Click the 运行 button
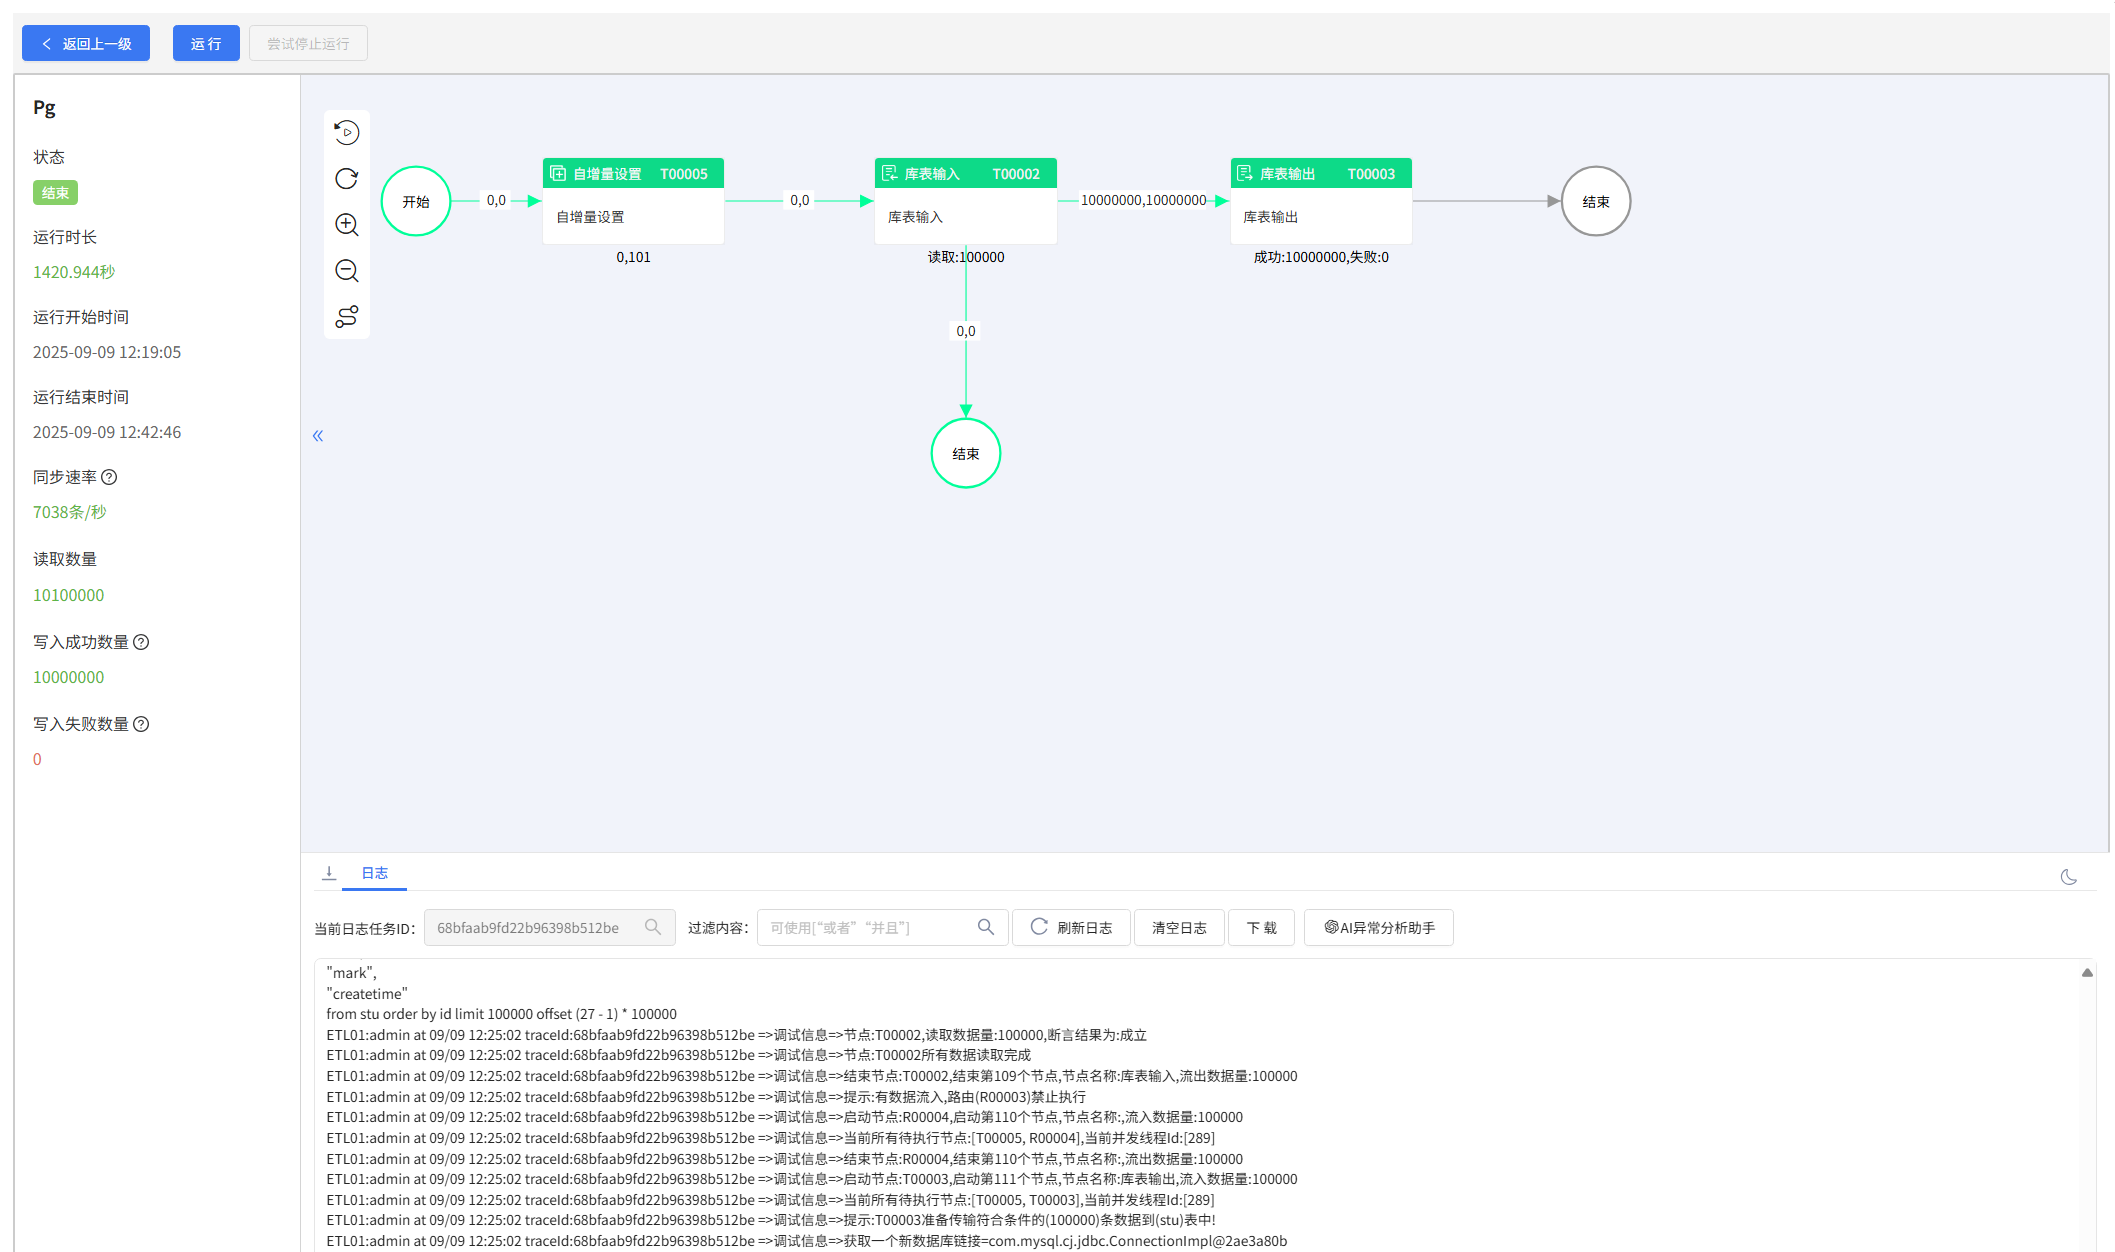This screenshot has width=2115, height=1252. tap(206, 43)
